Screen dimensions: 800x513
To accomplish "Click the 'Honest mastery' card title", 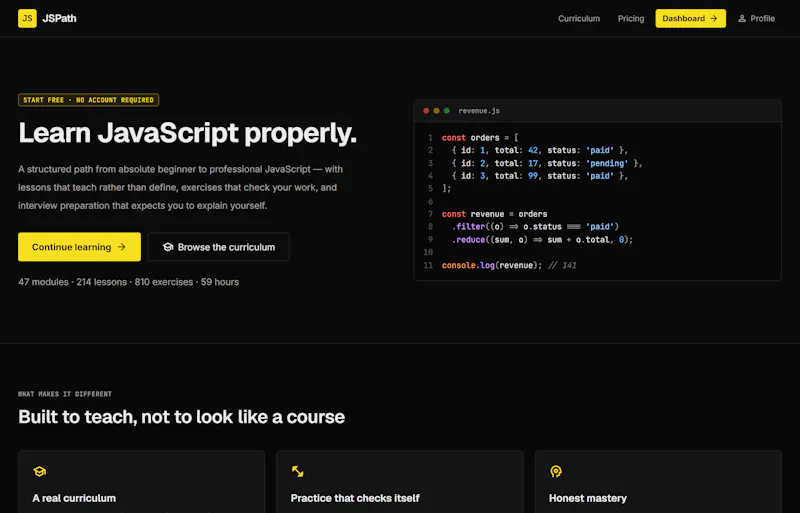I will click(x=588, y=498).
